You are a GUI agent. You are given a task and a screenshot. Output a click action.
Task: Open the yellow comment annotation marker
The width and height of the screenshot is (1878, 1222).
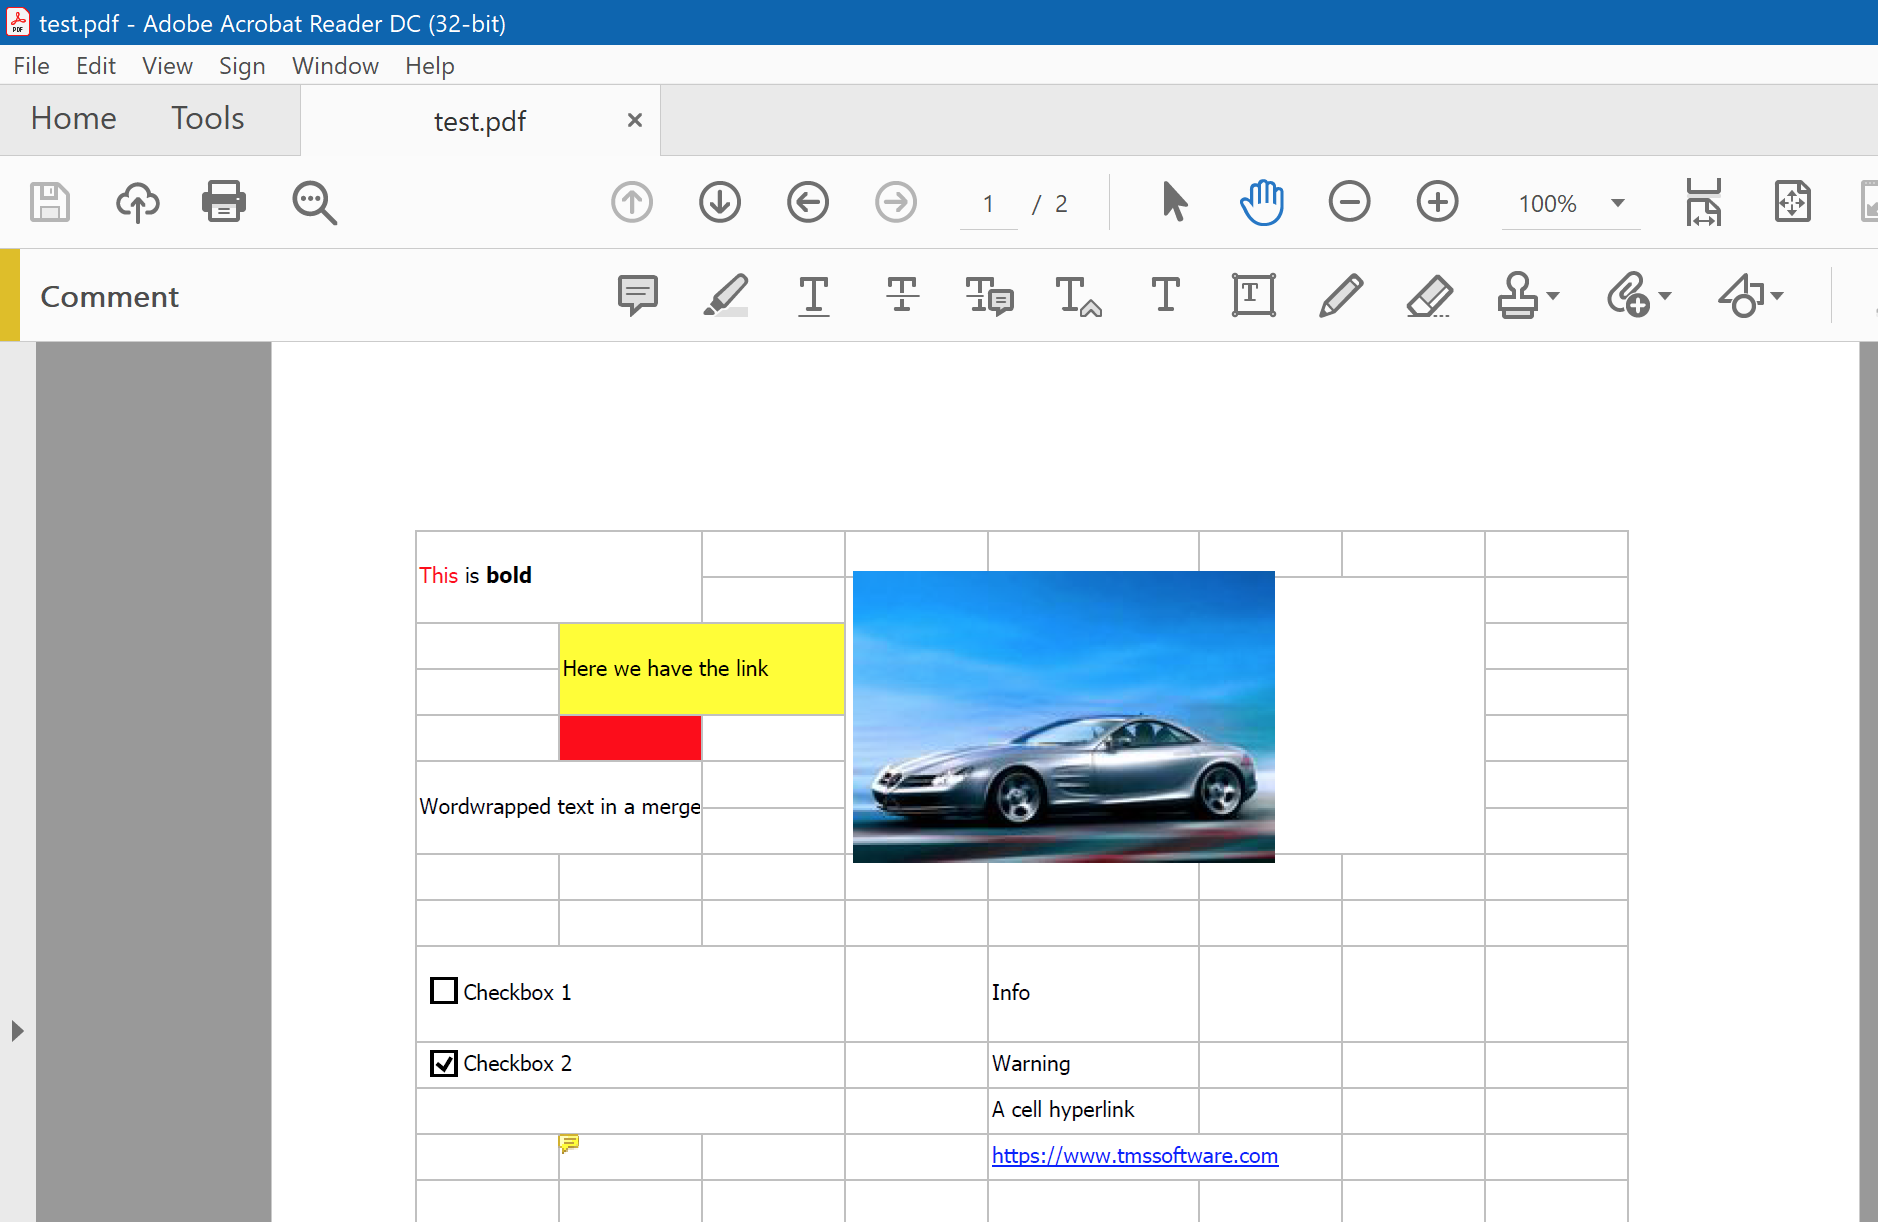pyautogui.click(x=569, y=1143)
